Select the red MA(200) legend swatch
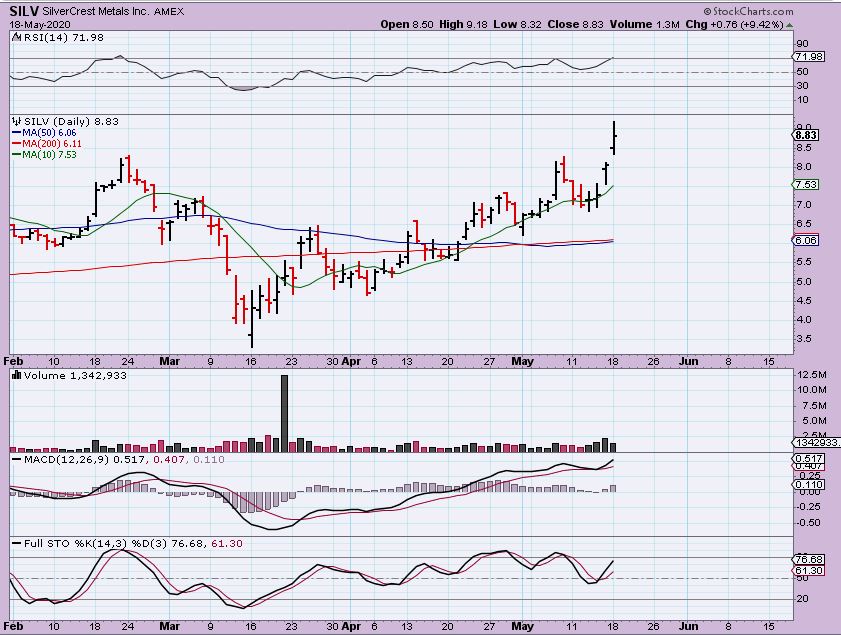 point(16,144)
